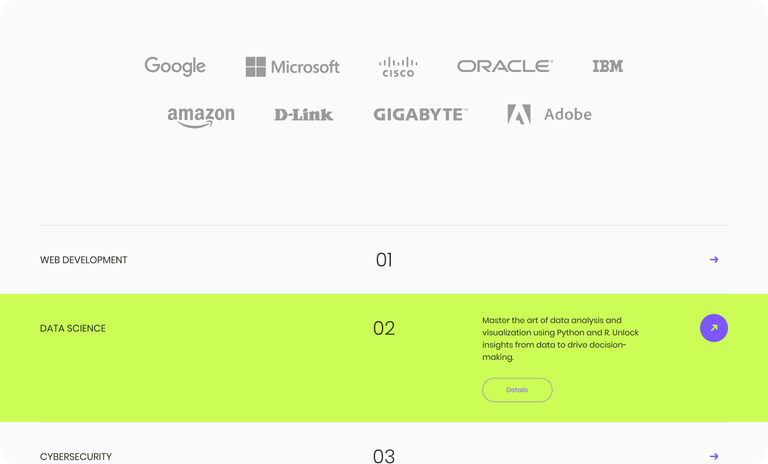Open Data Science via purple circle arrow button
Screen dimensions: 768x464
(714, 328)
